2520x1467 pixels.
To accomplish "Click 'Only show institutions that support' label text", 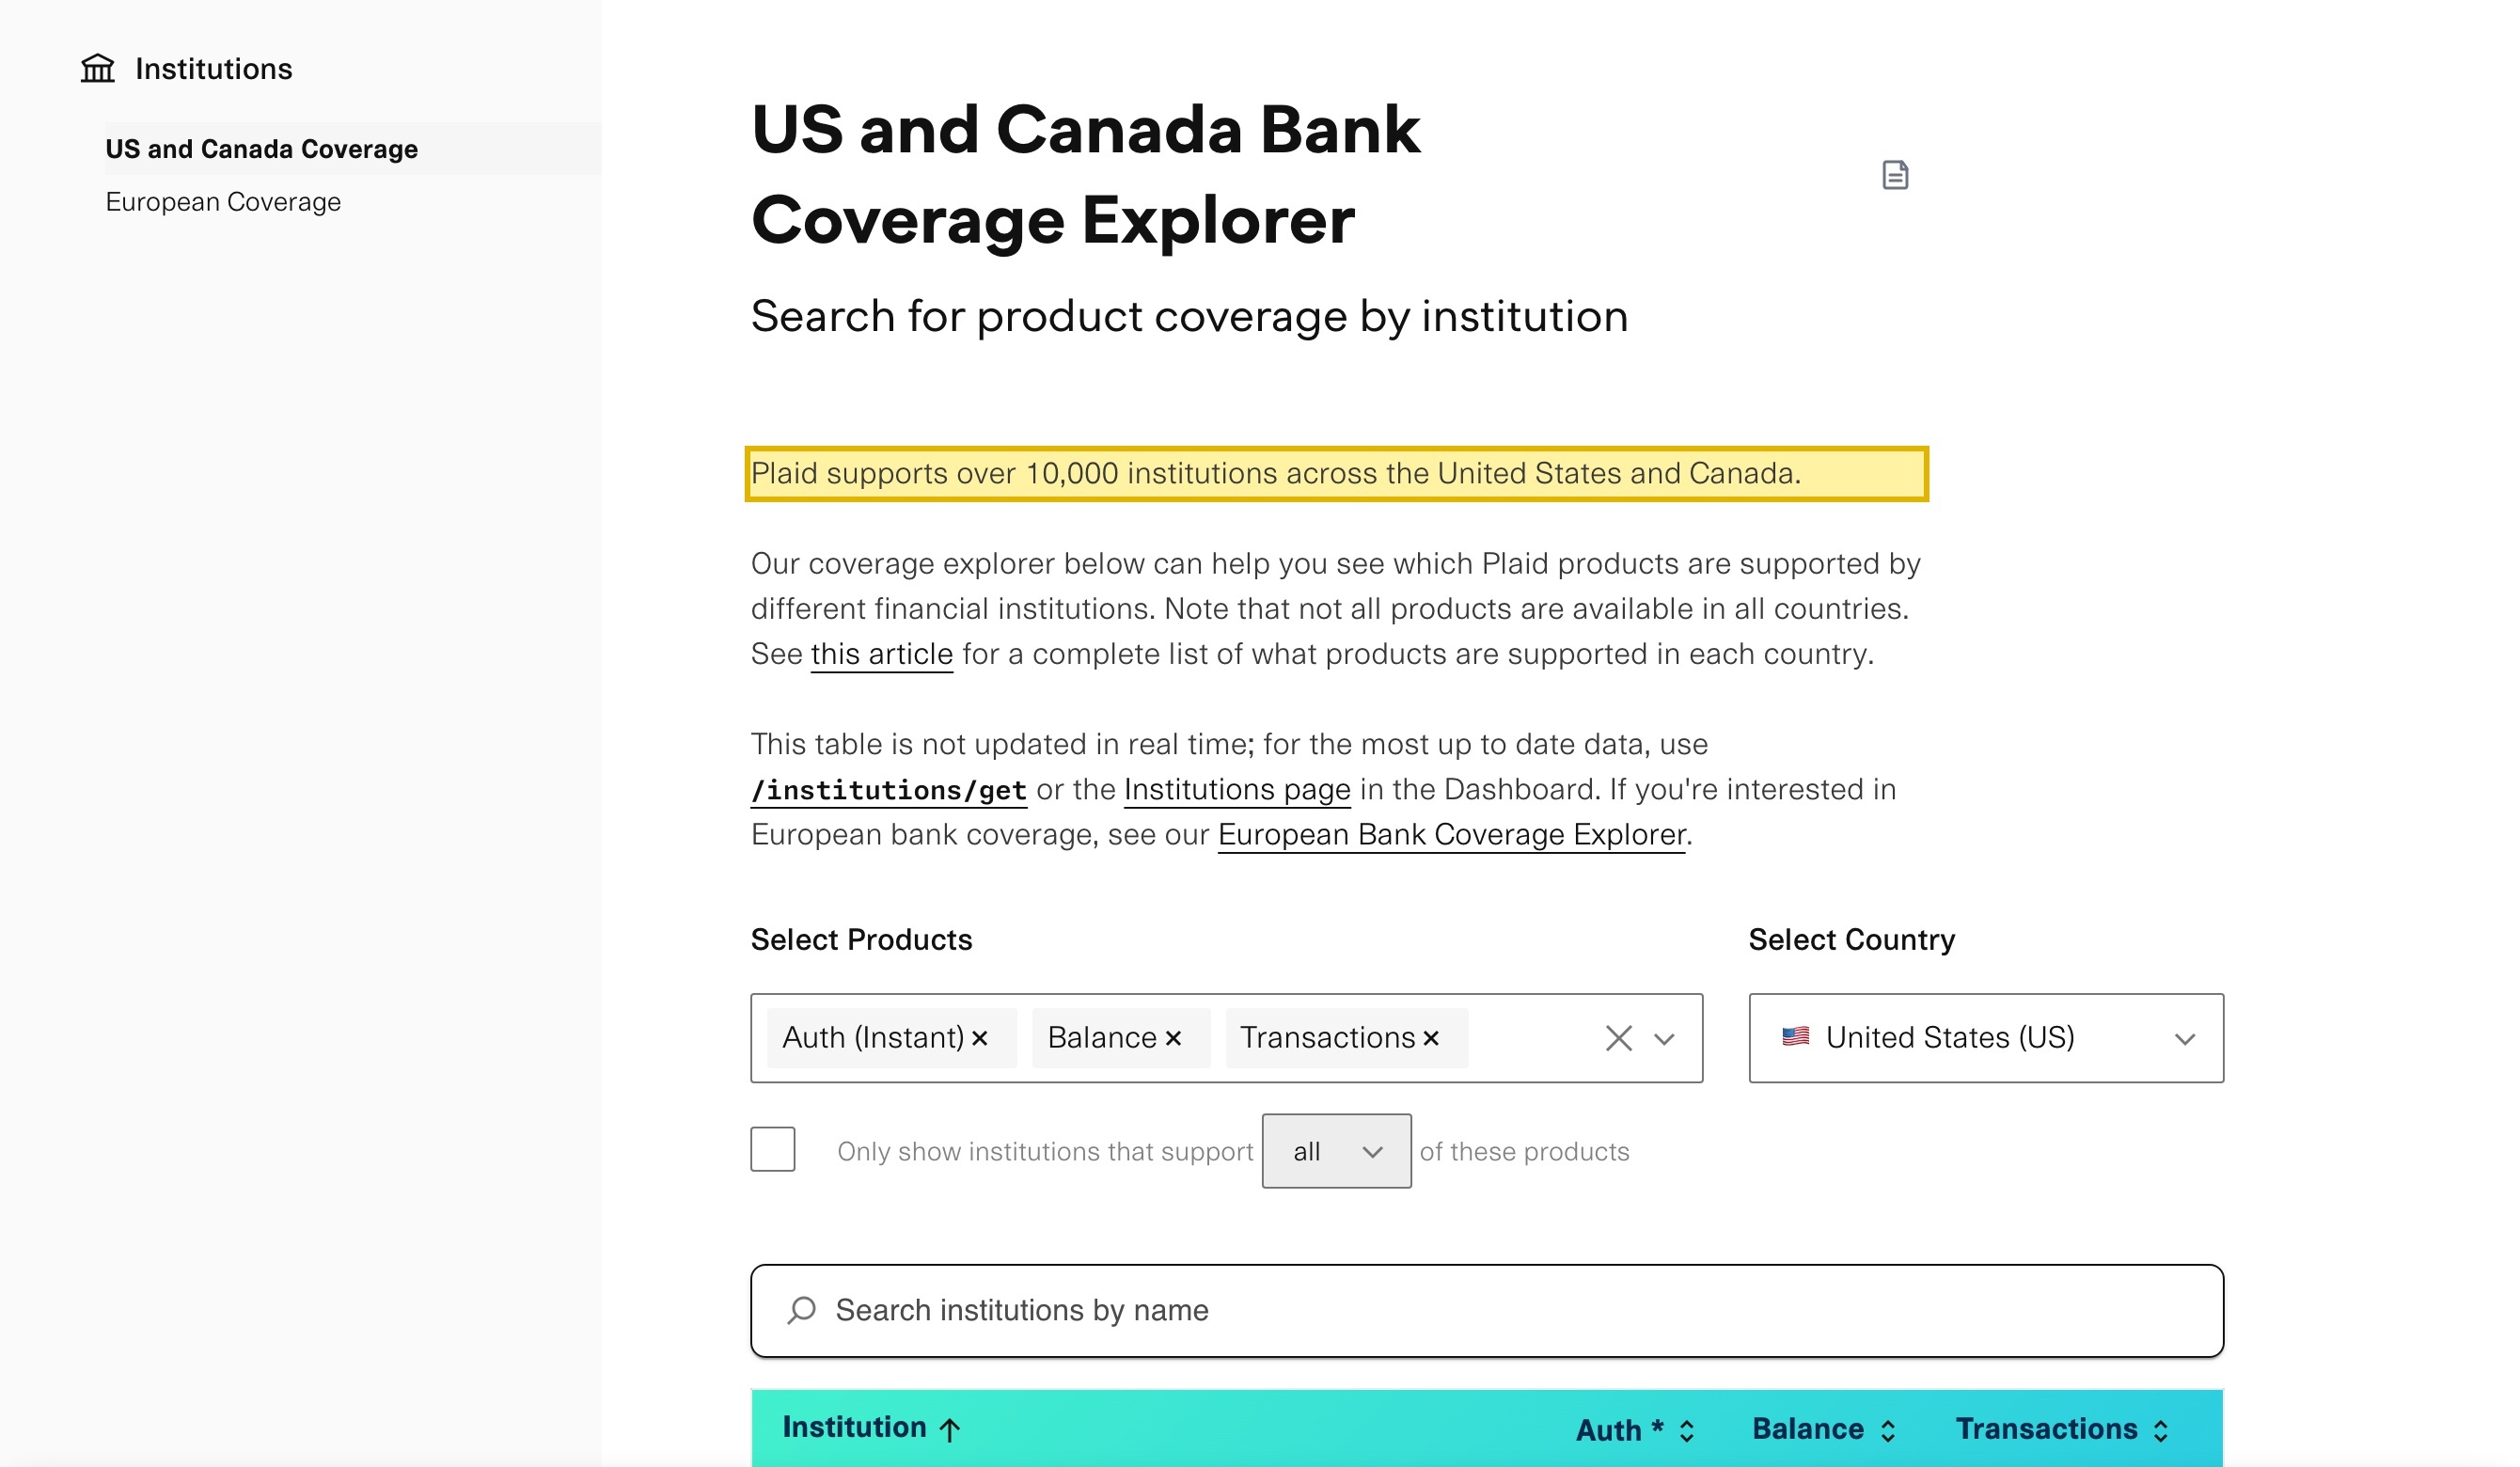I will [x=1045, y=1152].
